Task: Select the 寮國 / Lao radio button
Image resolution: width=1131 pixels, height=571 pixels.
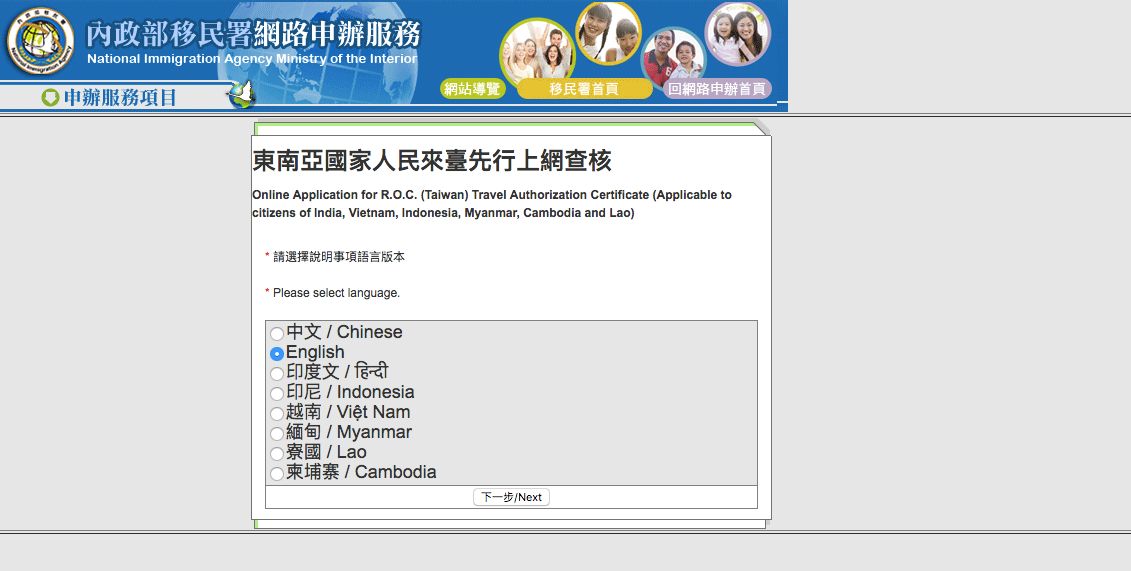Action: coord(277,454)
